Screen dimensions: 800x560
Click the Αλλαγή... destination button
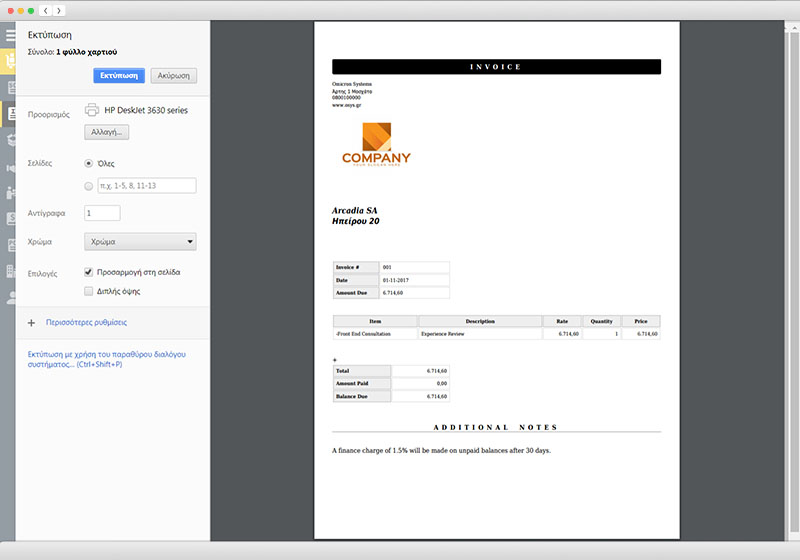pyautogui.click(x=106, y=131)
